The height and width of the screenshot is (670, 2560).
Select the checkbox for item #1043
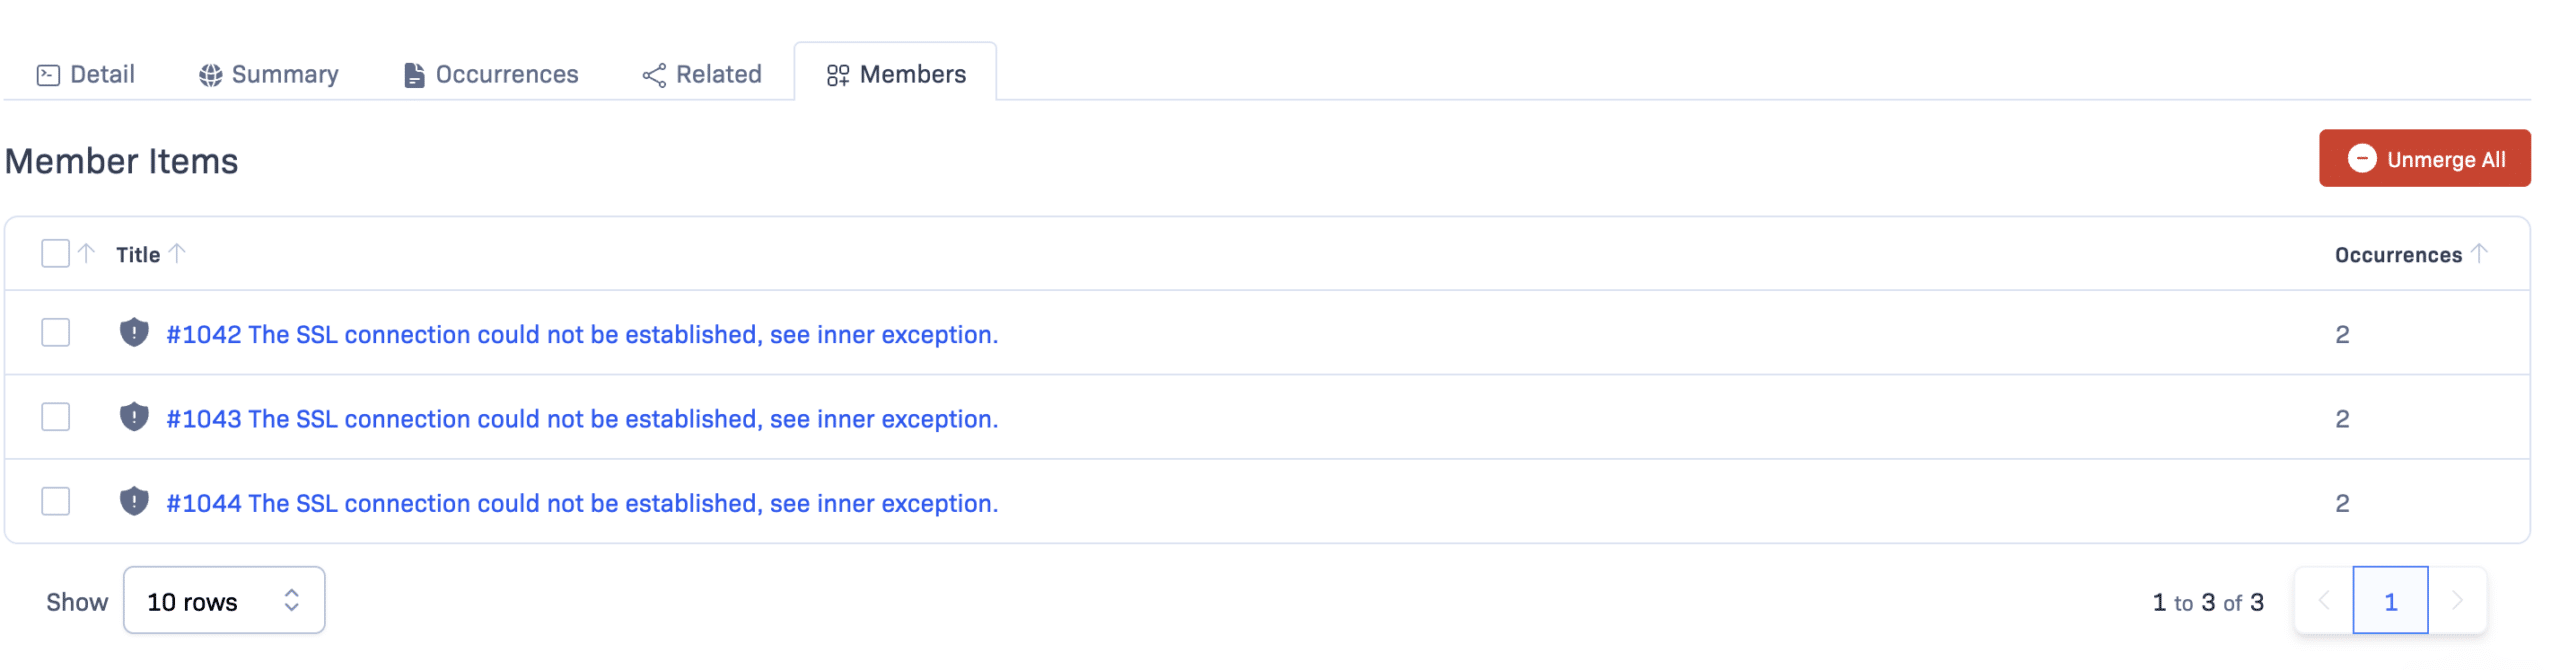[56, 417]
